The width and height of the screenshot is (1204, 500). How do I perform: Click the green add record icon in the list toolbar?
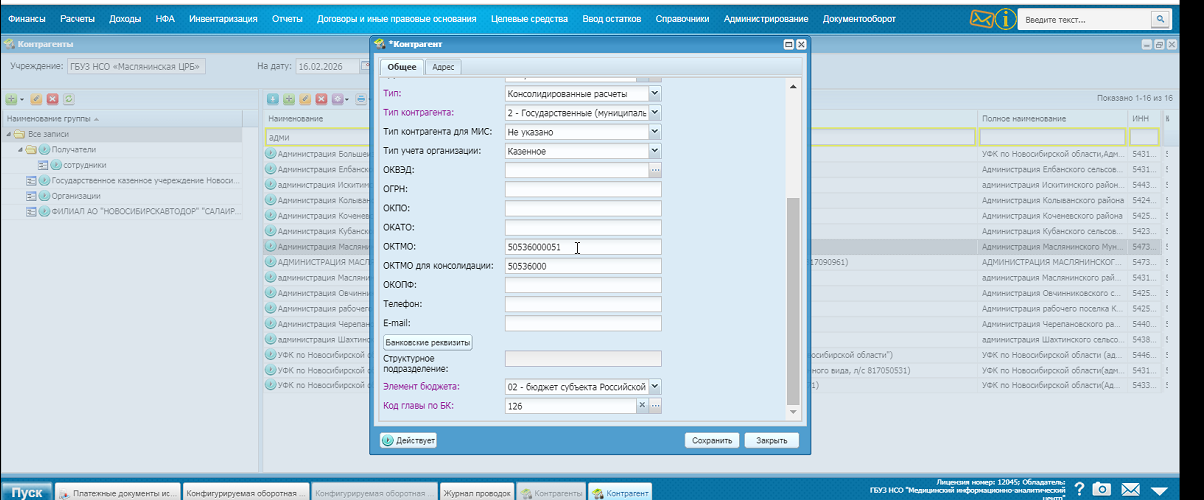click(288, 99)
